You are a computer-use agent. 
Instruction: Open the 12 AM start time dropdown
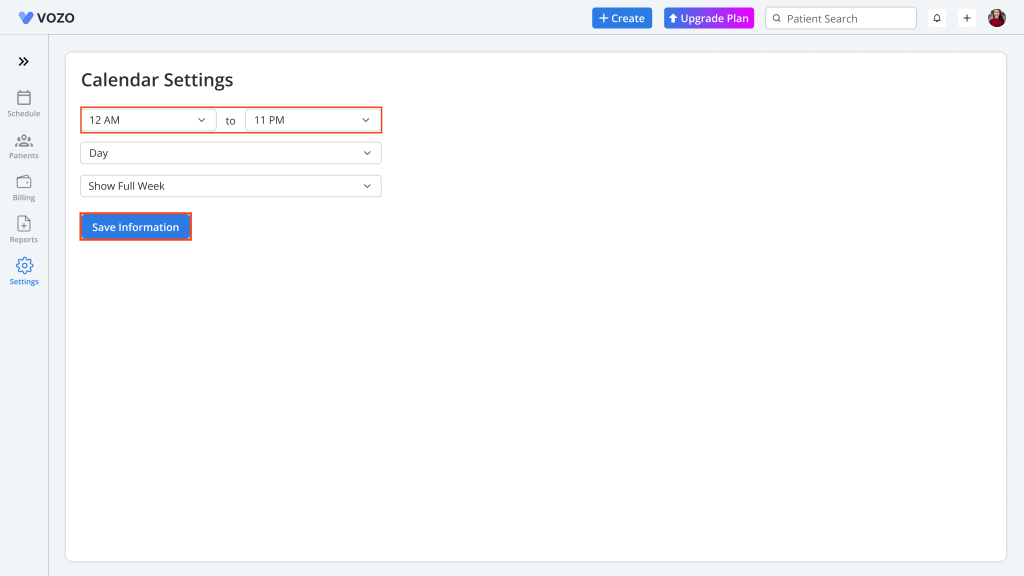pyautogui.click(x=148, y=120)
